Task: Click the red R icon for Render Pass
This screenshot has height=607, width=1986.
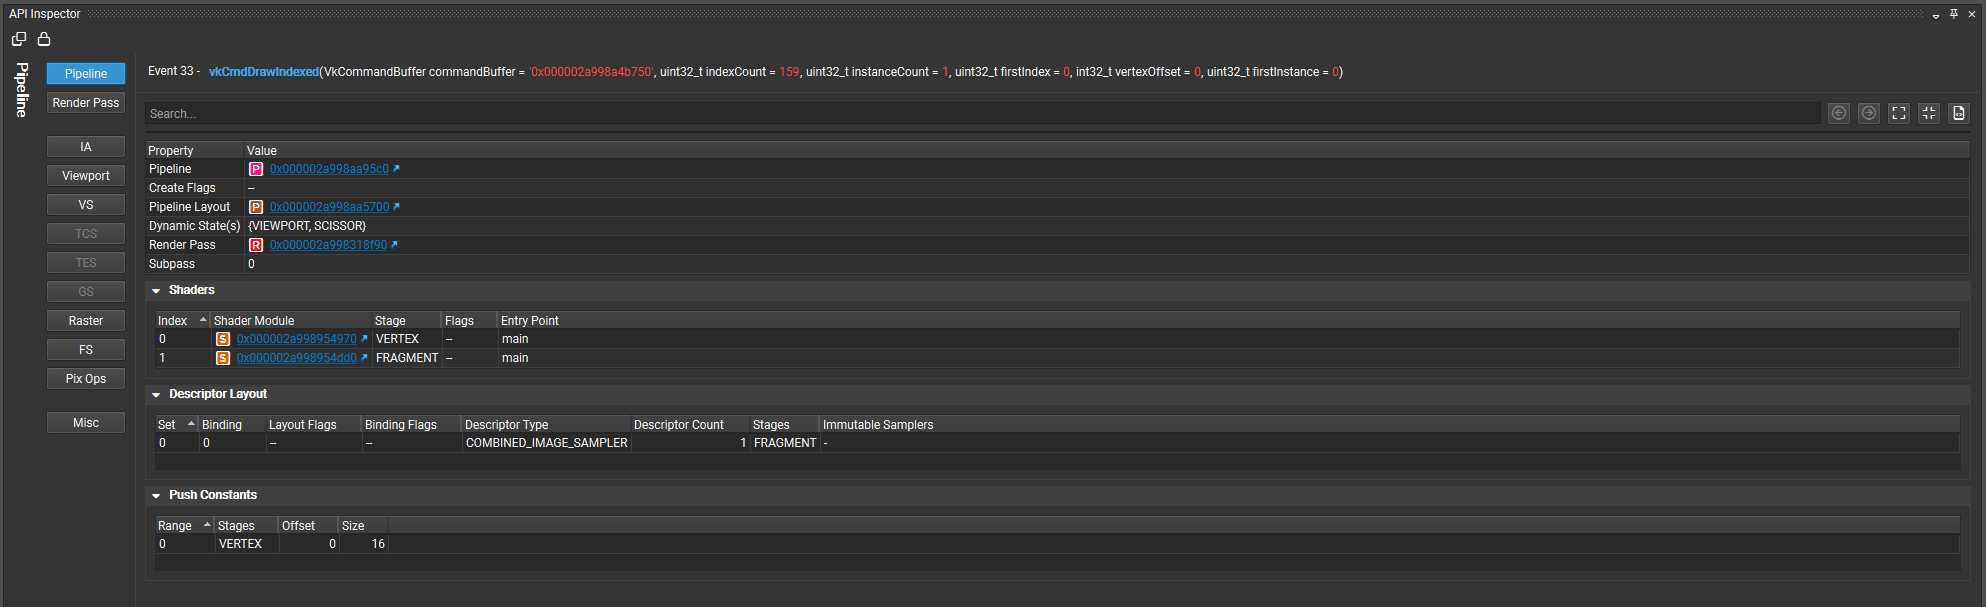Action: (256, 245)
